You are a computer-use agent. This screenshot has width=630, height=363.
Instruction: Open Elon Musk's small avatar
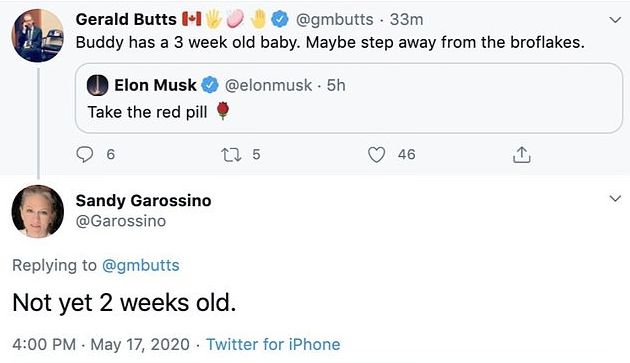point(98,85)
